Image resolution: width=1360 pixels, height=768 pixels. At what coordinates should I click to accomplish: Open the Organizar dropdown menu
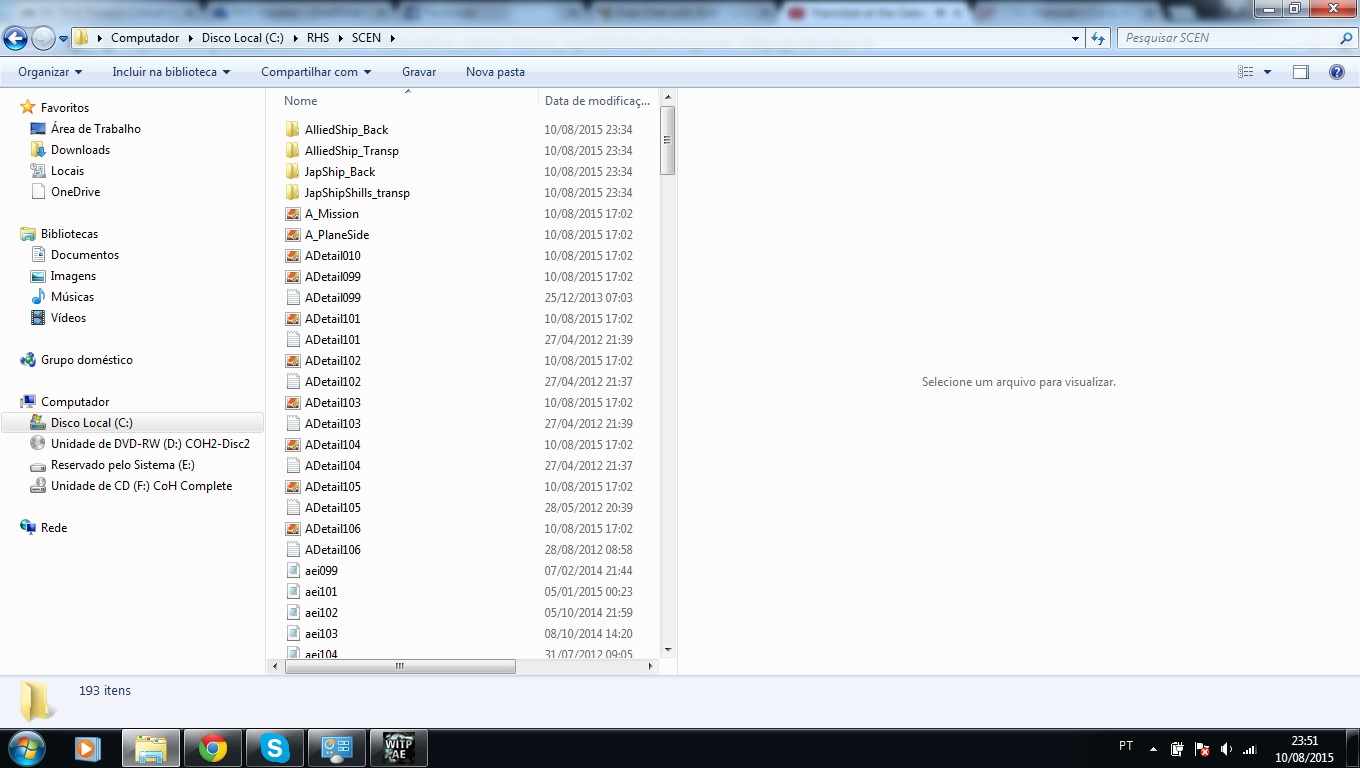[x=50, y=72]
